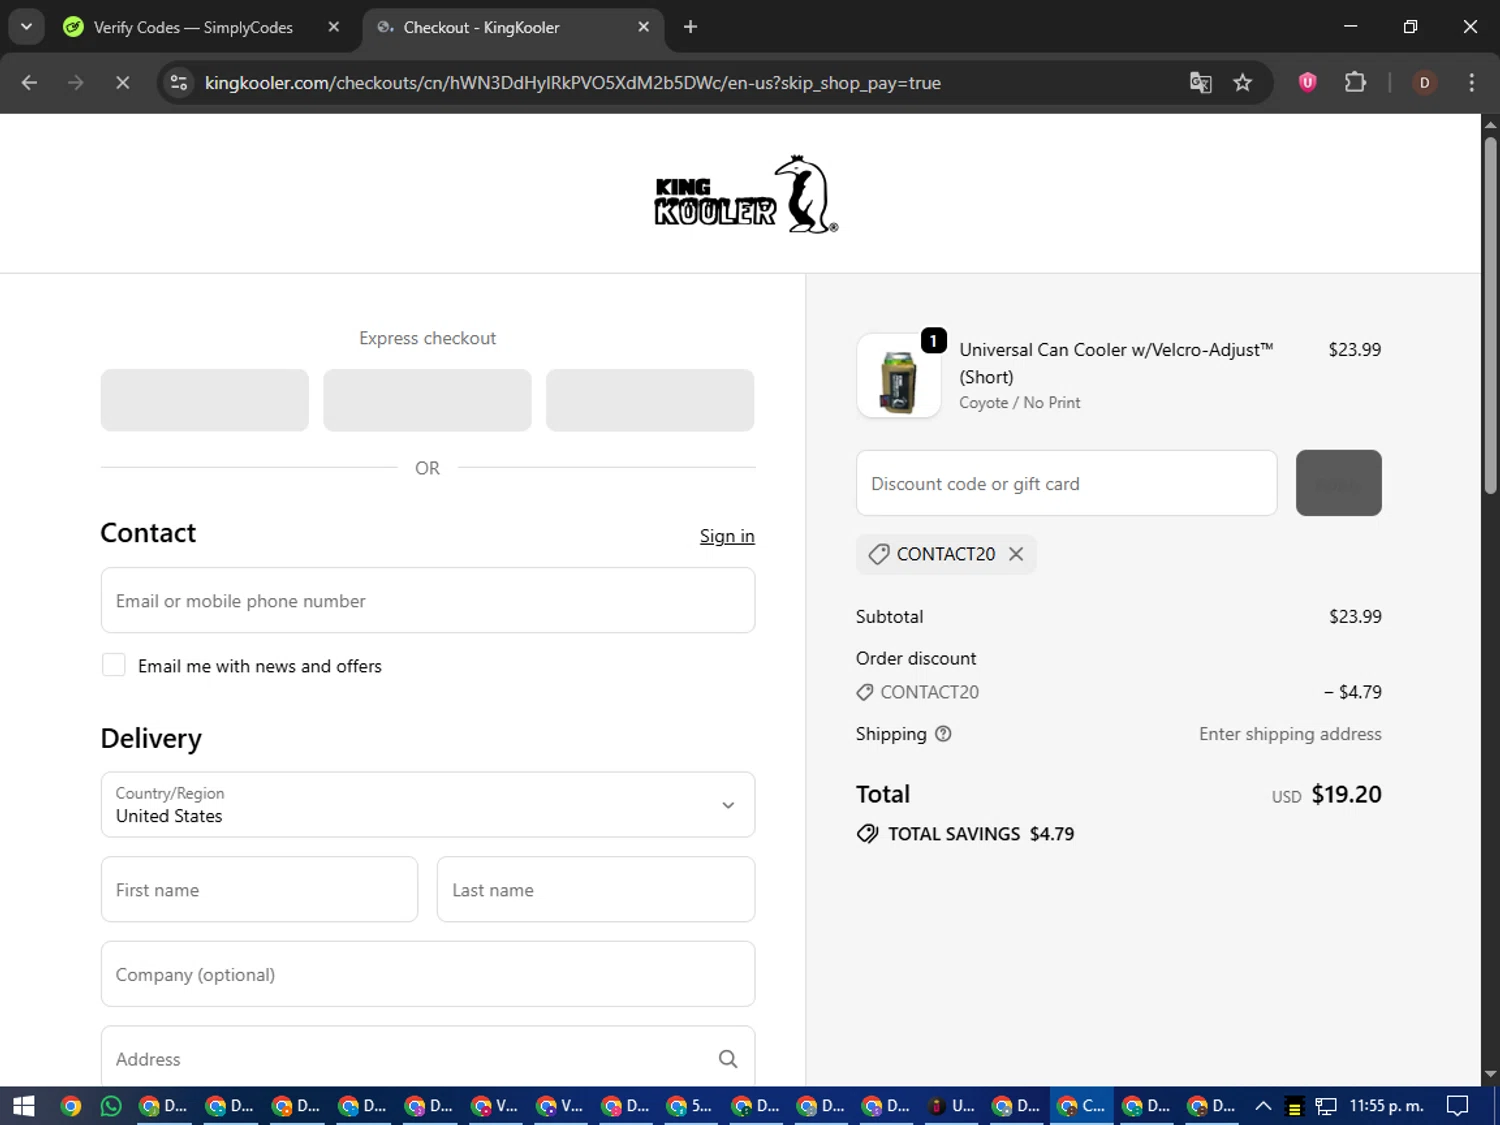The width and height of the screenshot is (1500, 1125).
Task: Click the TOTAL SAVINGS $4.79 line
Action: (966, 834)
